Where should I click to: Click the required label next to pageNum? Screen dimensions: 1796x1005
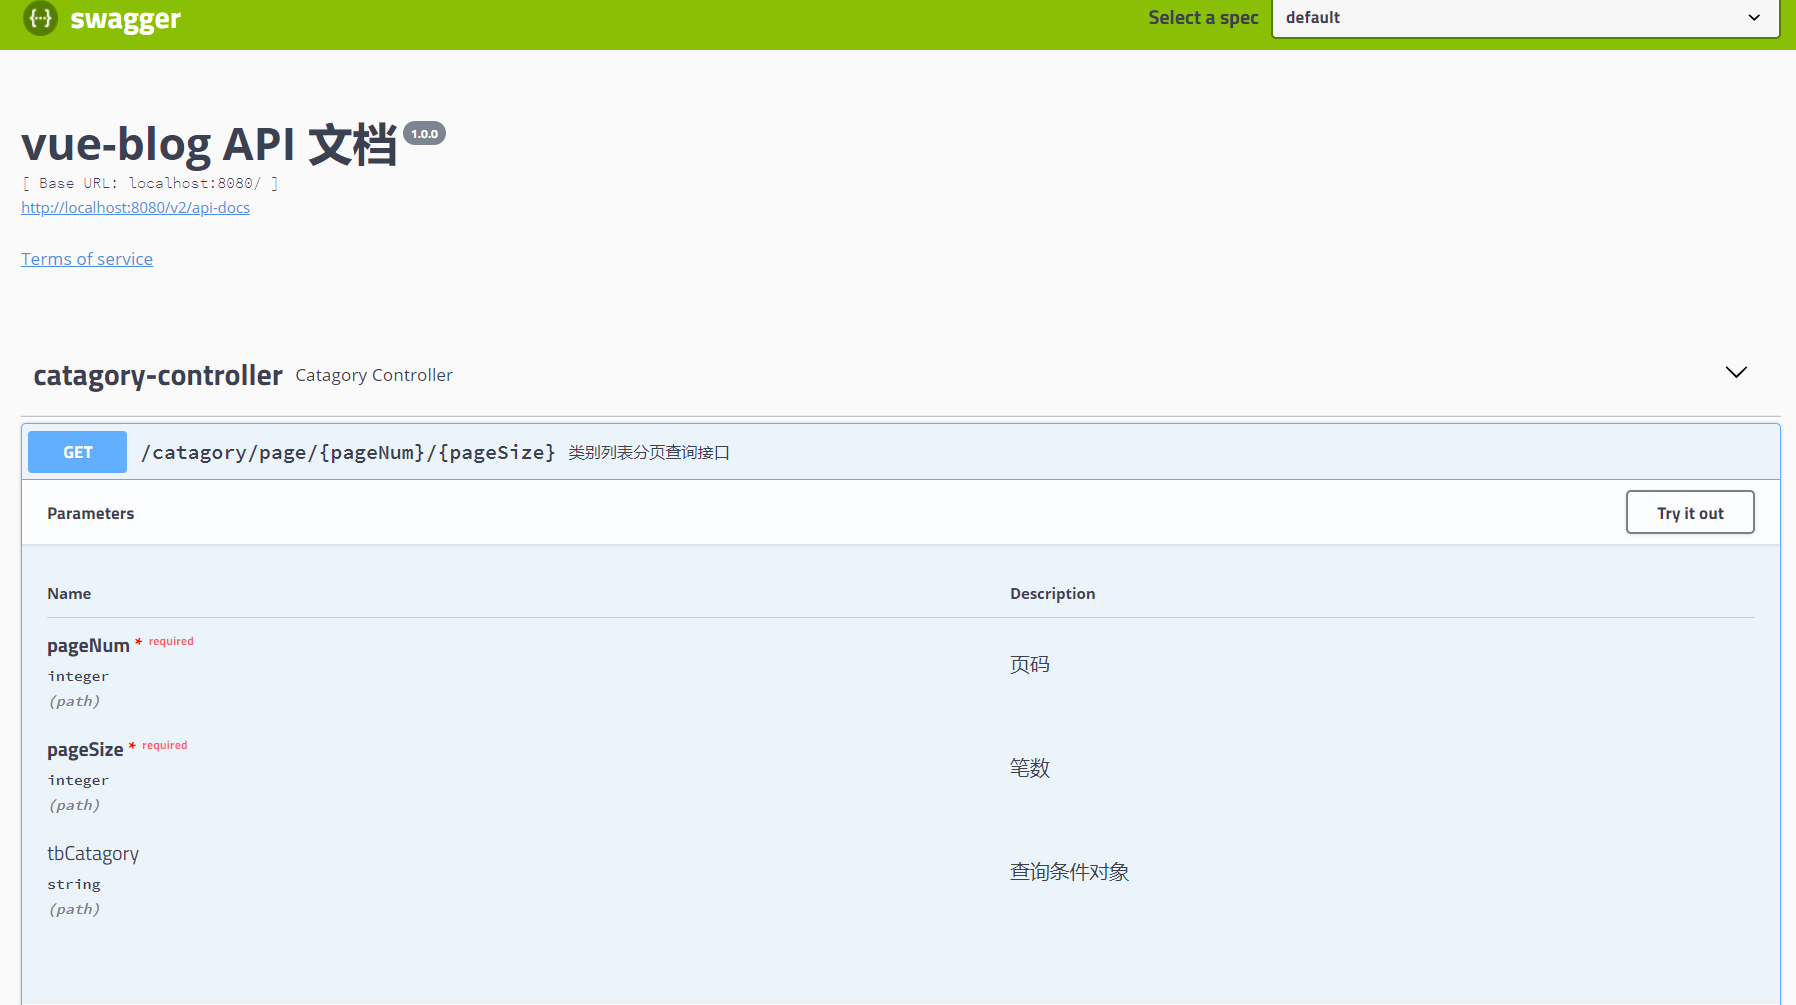click(171, 641)
